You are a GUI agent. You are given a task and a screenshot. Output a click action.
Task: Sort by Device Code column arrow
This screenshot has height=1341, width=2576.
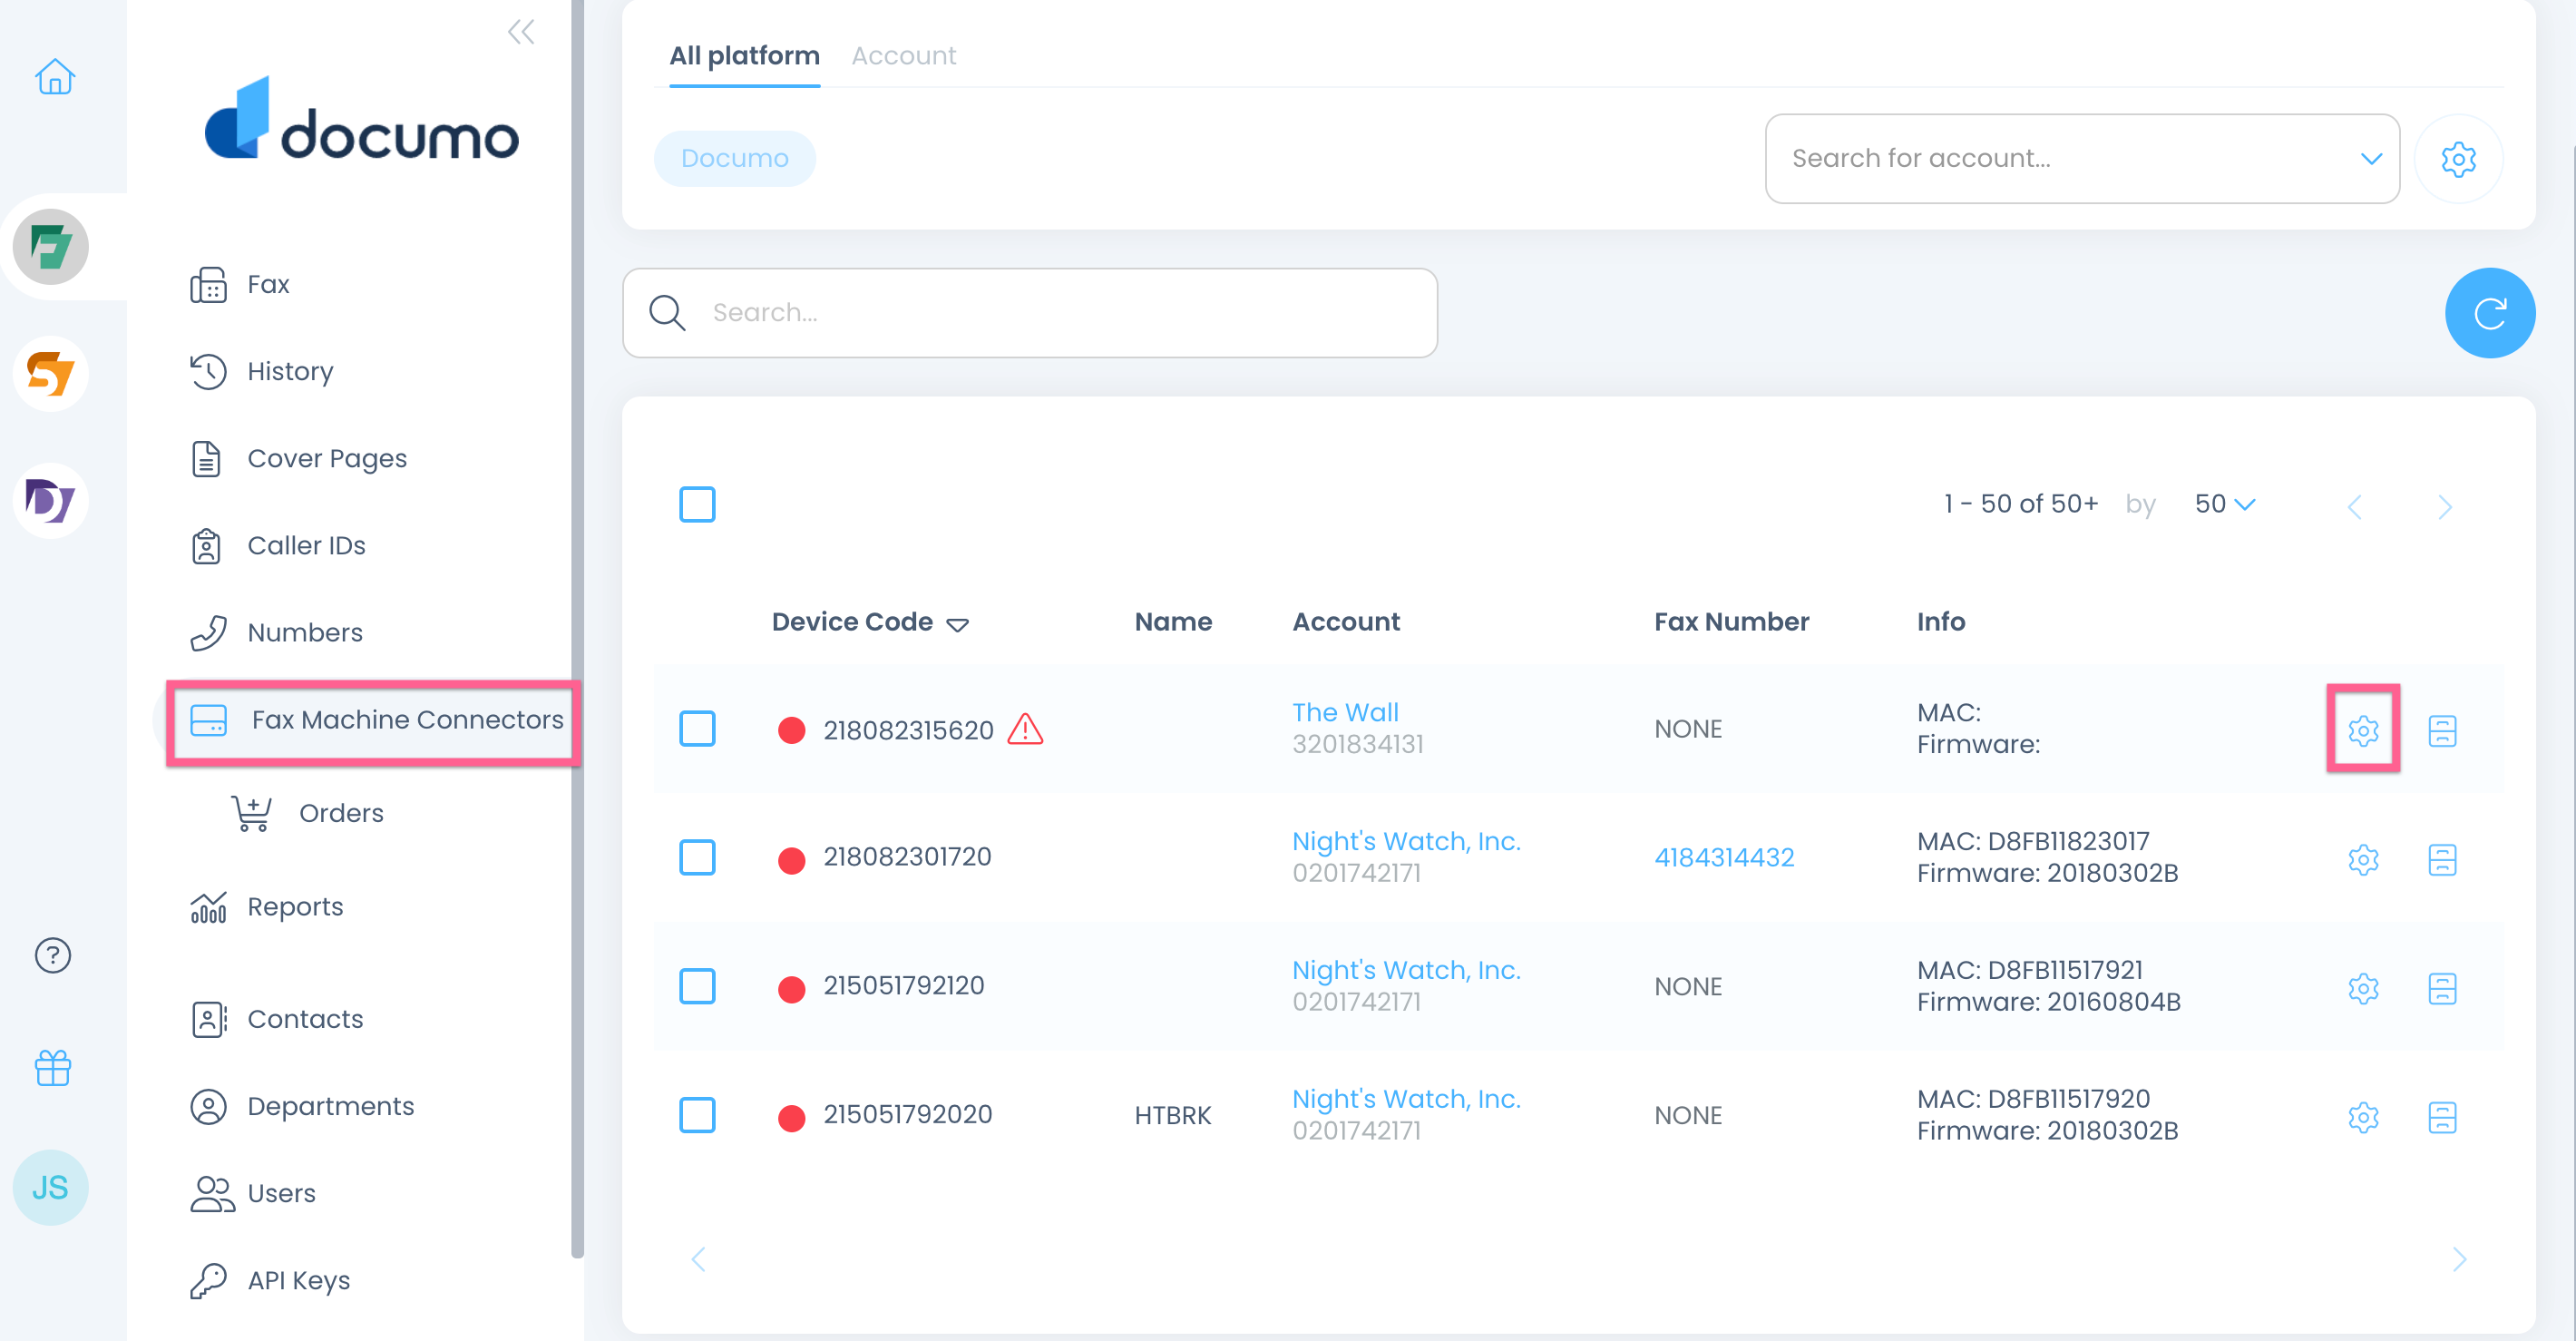point(957,624)
